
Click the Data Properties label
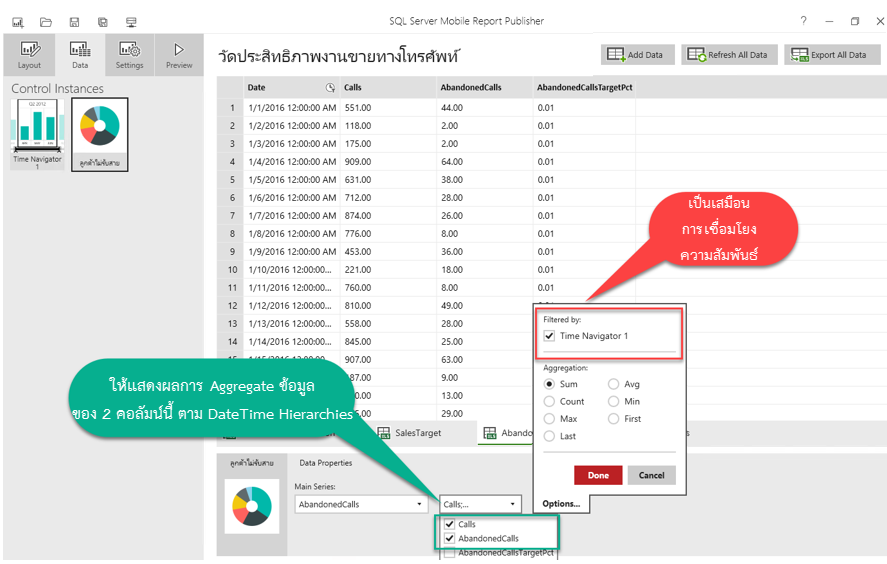pyautogui.click(x=325, y=463)
